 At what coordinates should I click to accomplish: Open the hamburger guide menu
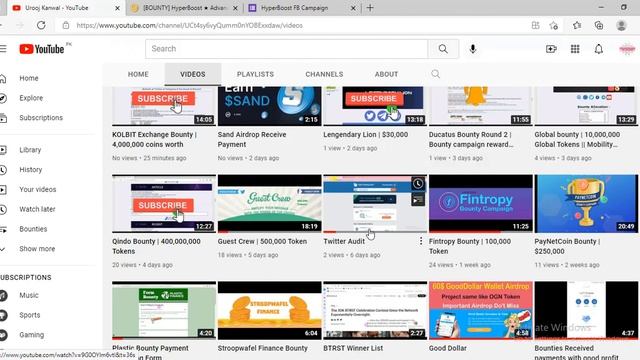[x=3, y=49]
